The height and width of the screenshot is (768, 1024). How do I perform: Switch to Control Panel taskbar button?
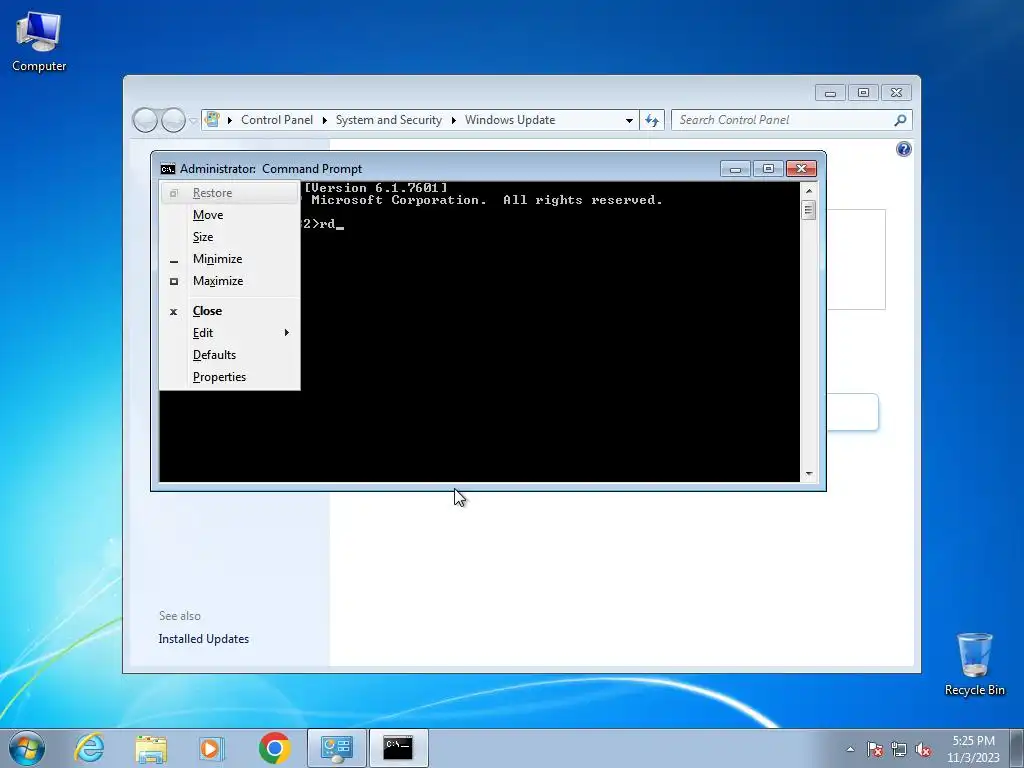coord(336,748)
